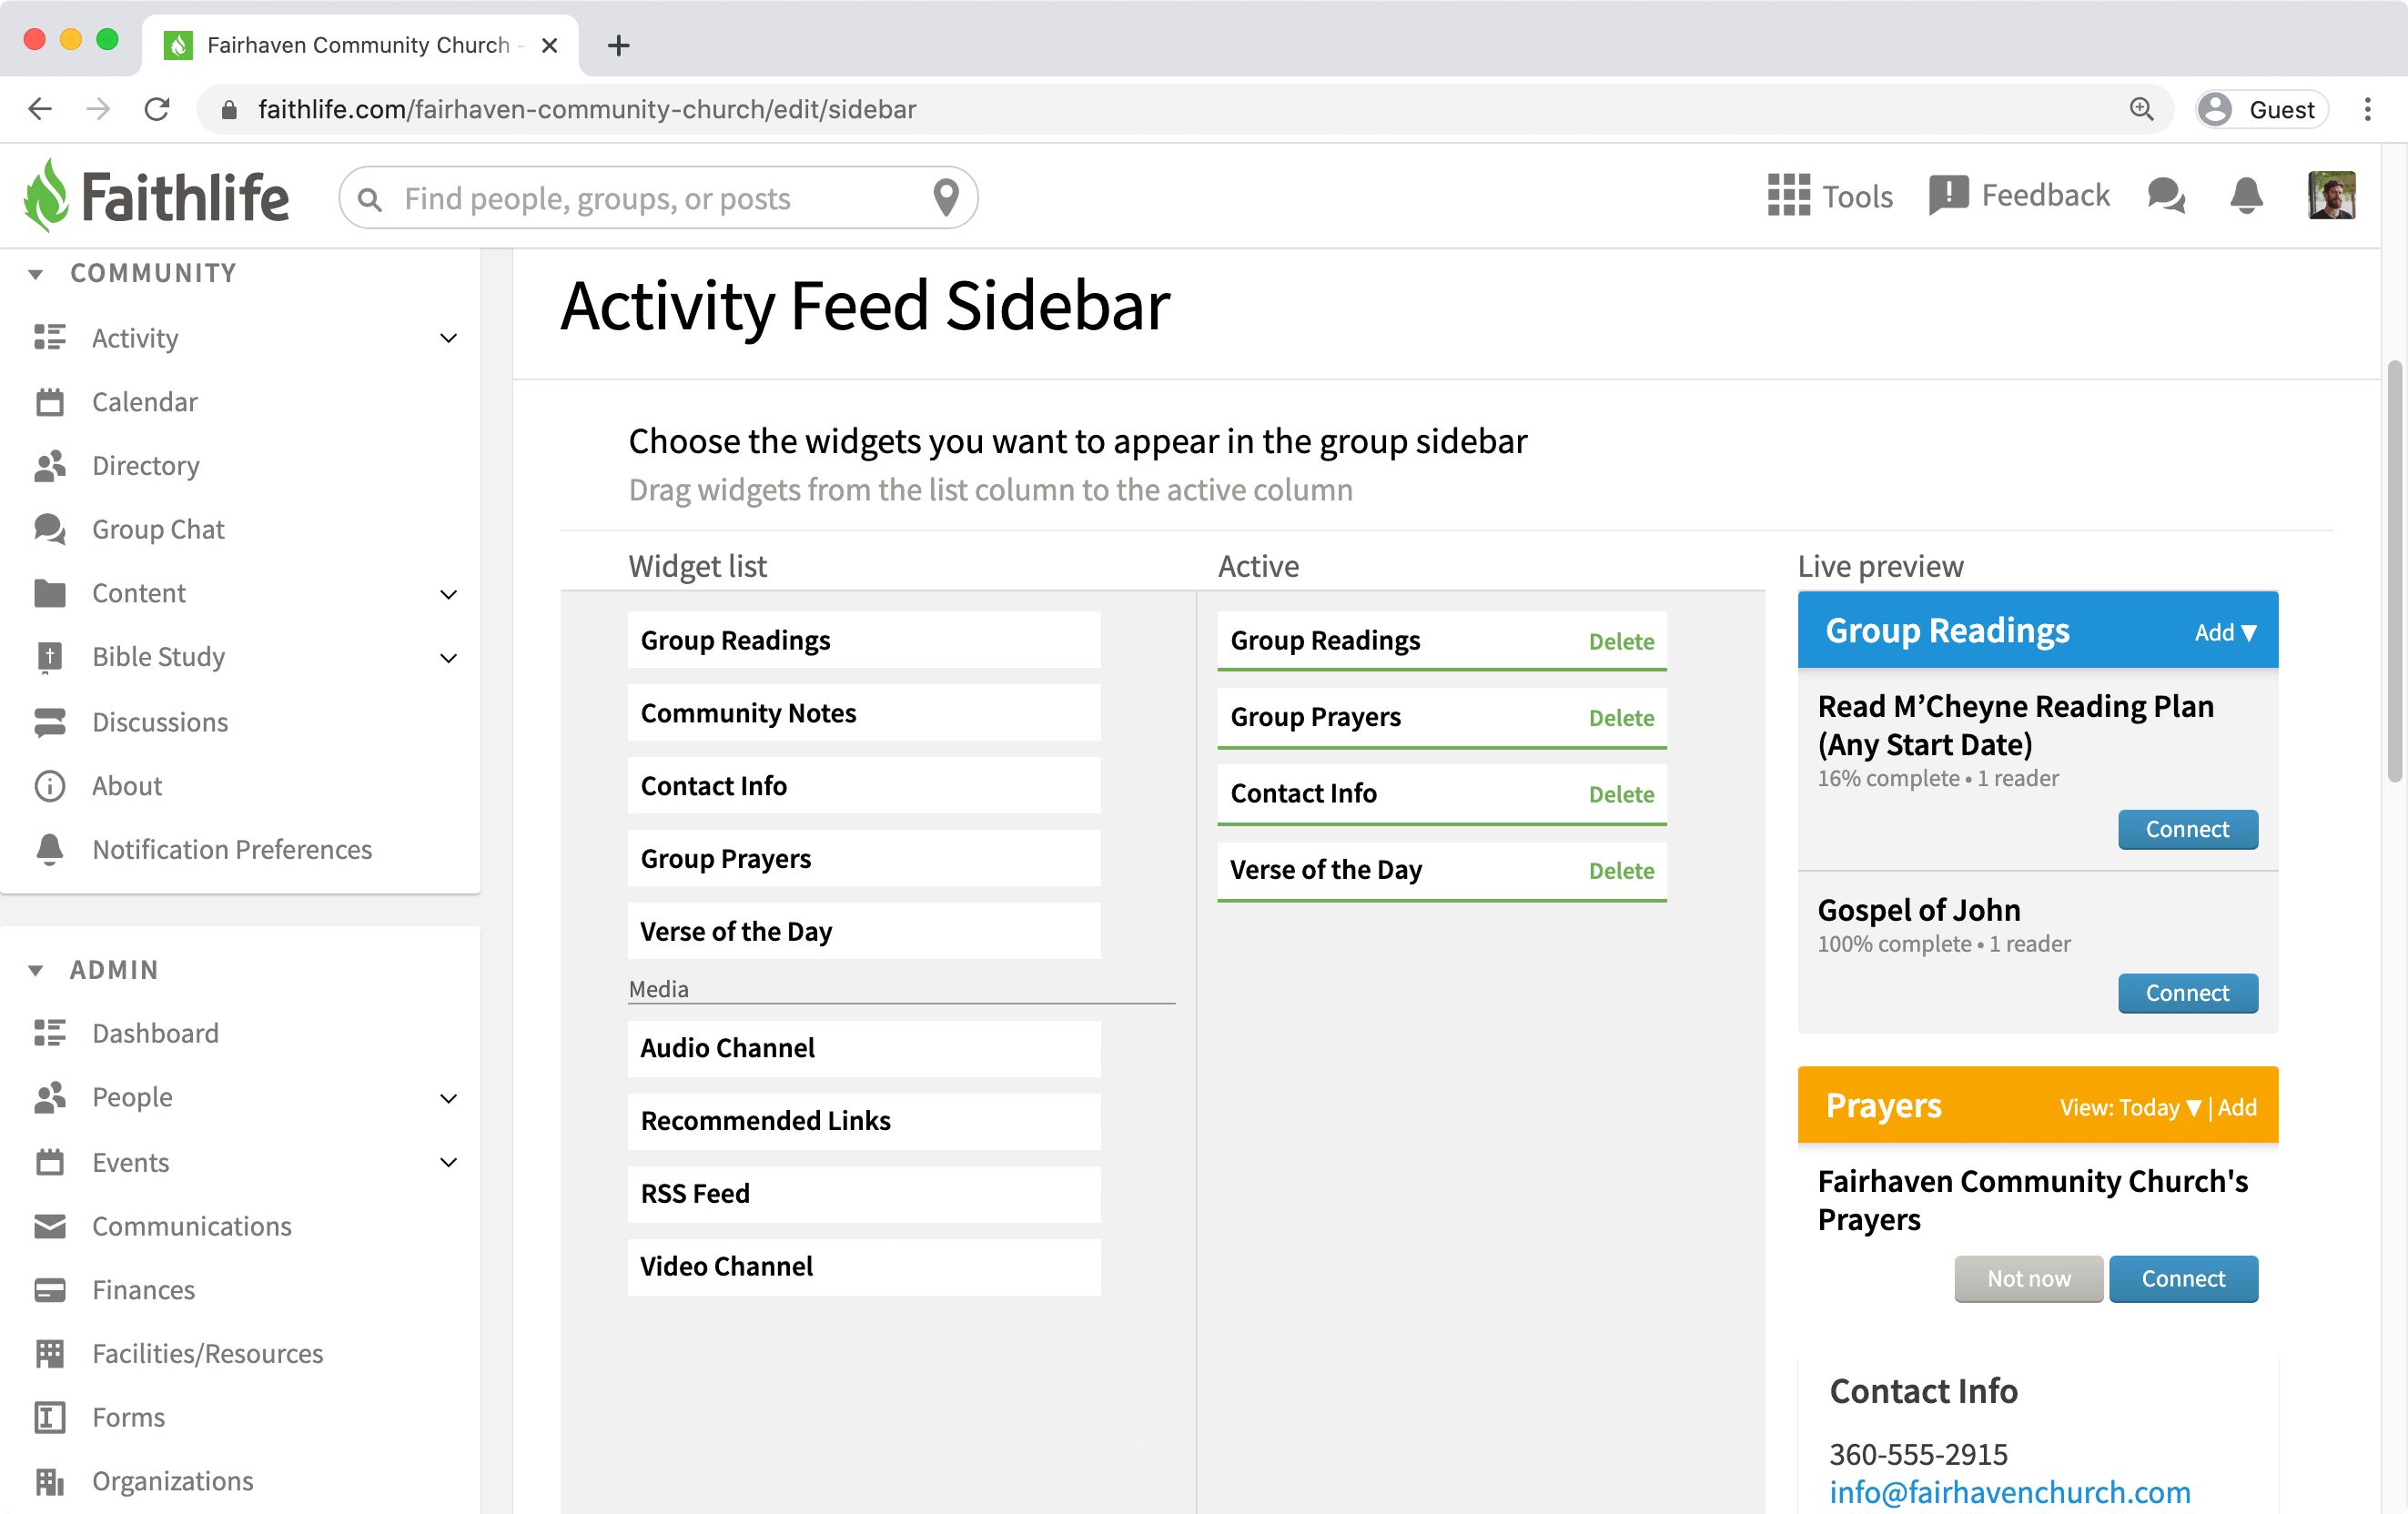Open Directory in the sidebar
This screenshot has height=1514, width=2408.
pos(145,466)
